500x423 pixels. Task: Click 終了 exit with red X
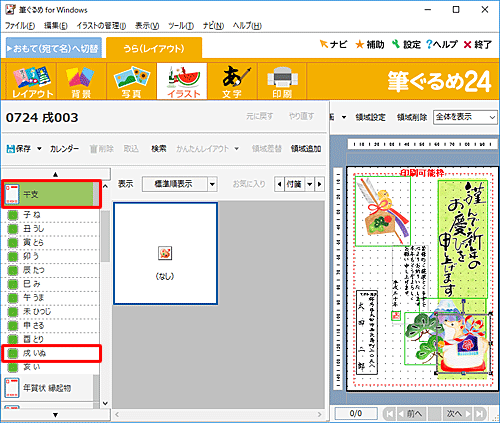pos(478,44)
